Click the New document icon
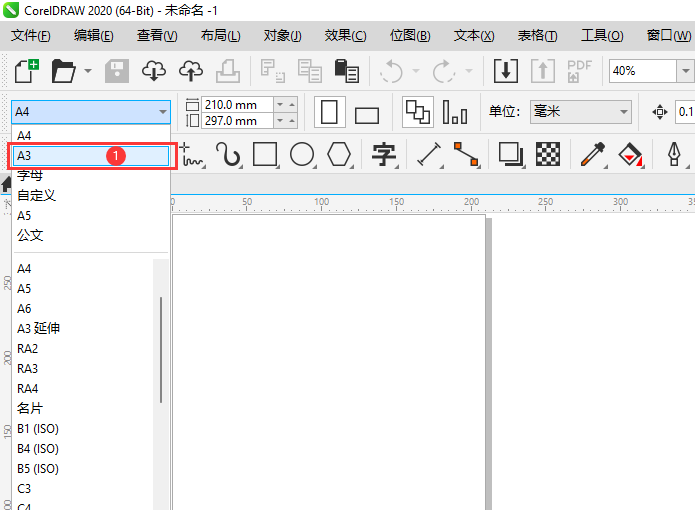 (27, 71)
